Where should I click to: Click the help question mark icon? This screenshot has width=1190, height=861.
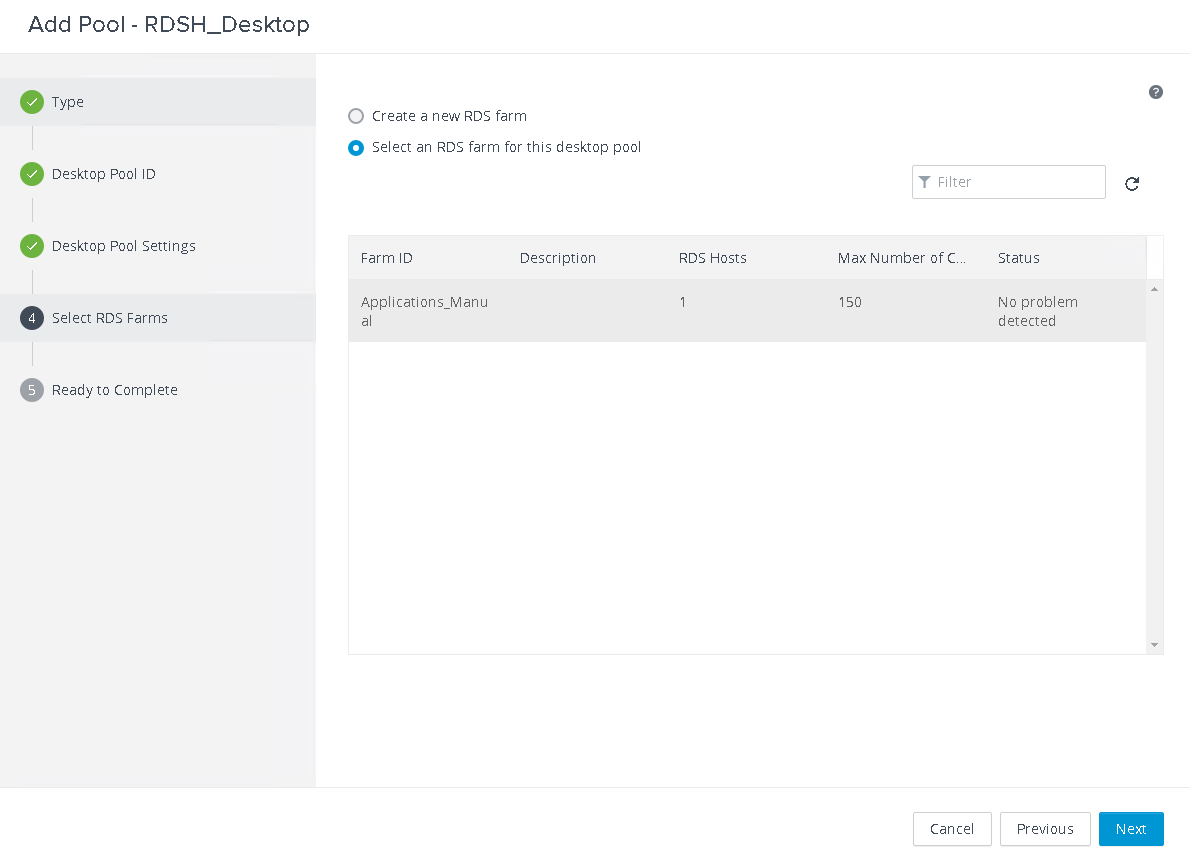click(x=1155, y=92)
